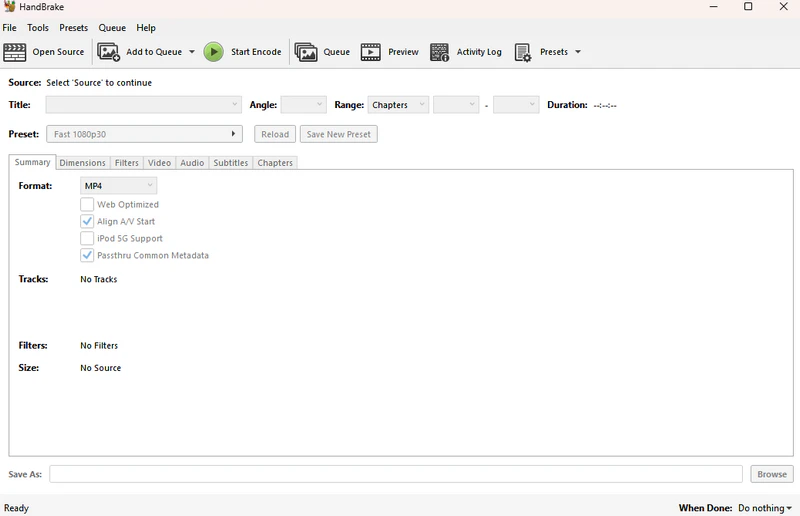
Task: Open the Fast 1080p30 preset selector
Action: tap(144, 134)
